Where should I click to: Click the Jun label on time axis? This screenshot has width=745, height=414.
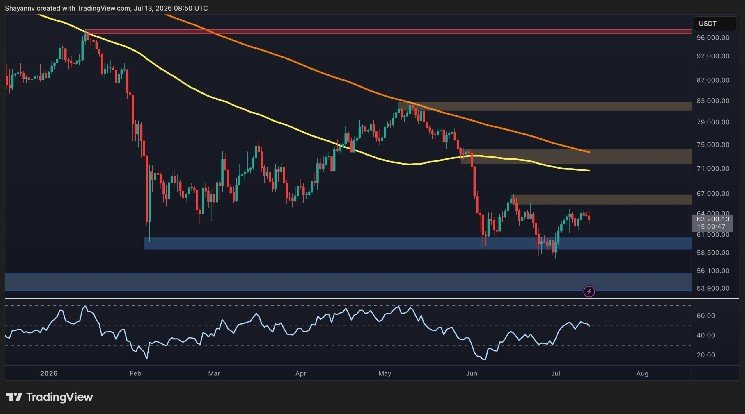(x=471, y=374)
